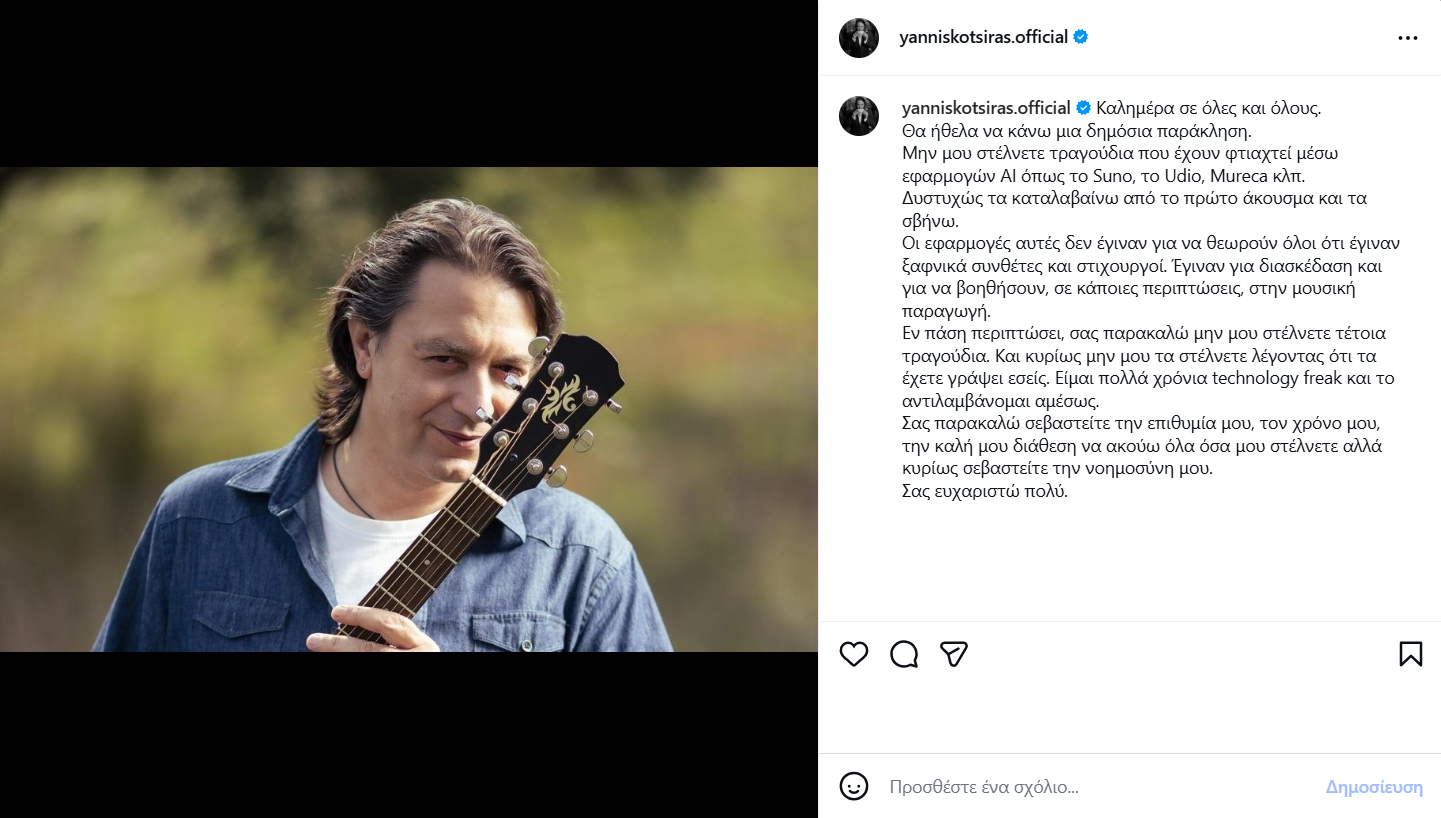The width and height of the screenshot is (1441, 818).
Task: Click the verified badge in the caption
Action: click(x=1083, y=108)
